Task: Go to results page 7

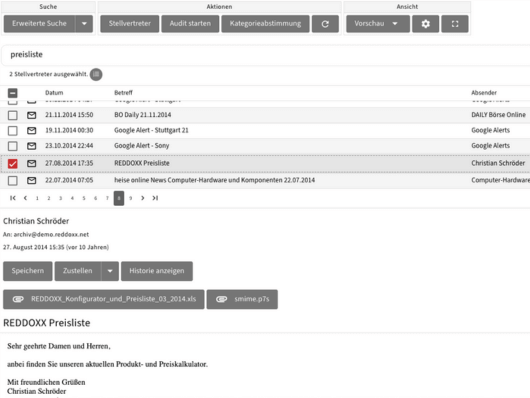Action: 107,198
